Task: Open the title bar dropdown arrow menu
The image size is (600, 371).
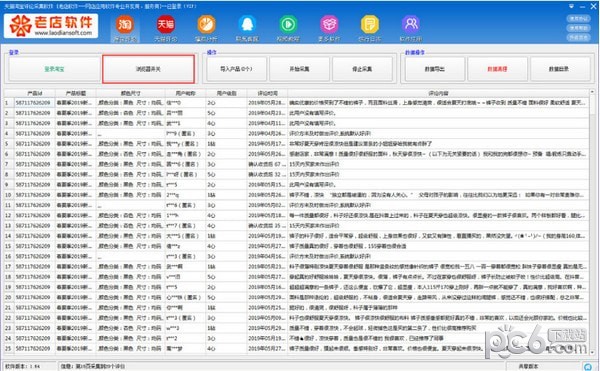Action: pyautogui.click(x=571, y=6)
